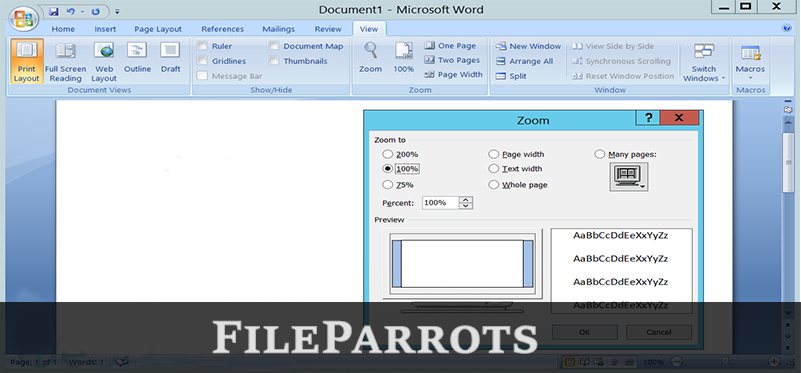Open the Many pages monitor dropdown
This screenshot has height=373, width=801.
629,177
